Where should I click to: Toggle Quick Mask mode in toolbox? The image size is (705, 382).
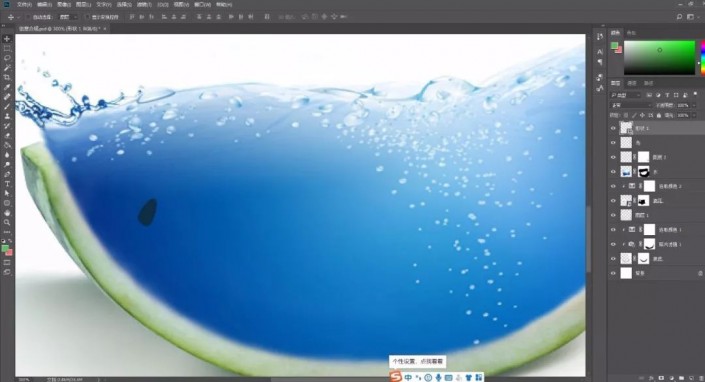(7, 262)
